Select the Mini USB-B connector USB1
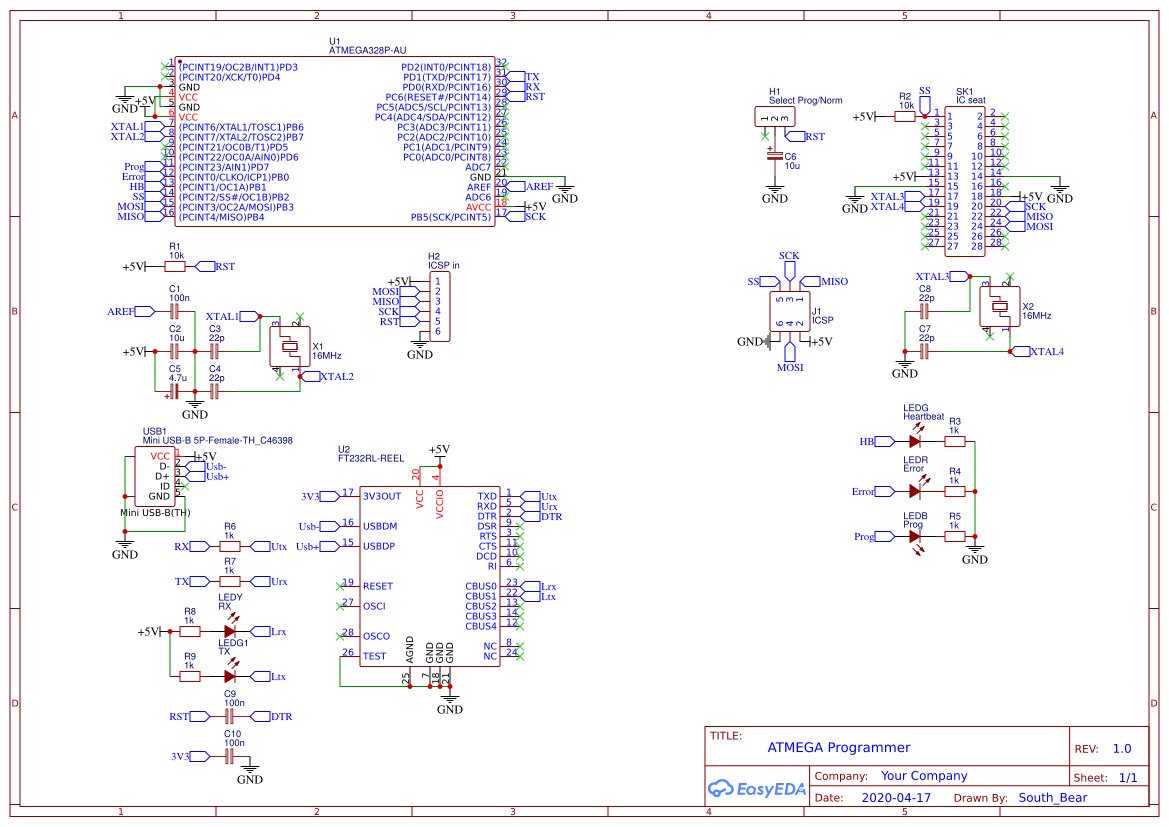This screenshot has width=1169, height=827. (x=155, y=475)
